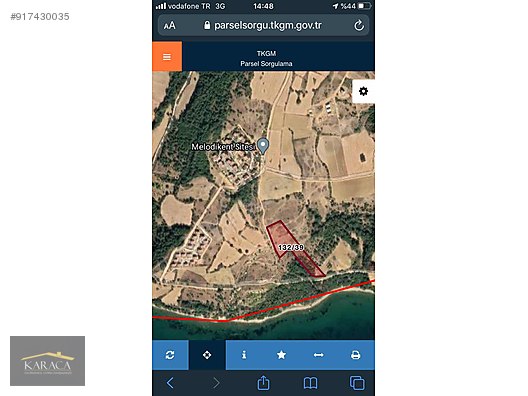Select the locate parcel crosshair tool
Screen dimensions: 528x396
click(x=207, y=355)
